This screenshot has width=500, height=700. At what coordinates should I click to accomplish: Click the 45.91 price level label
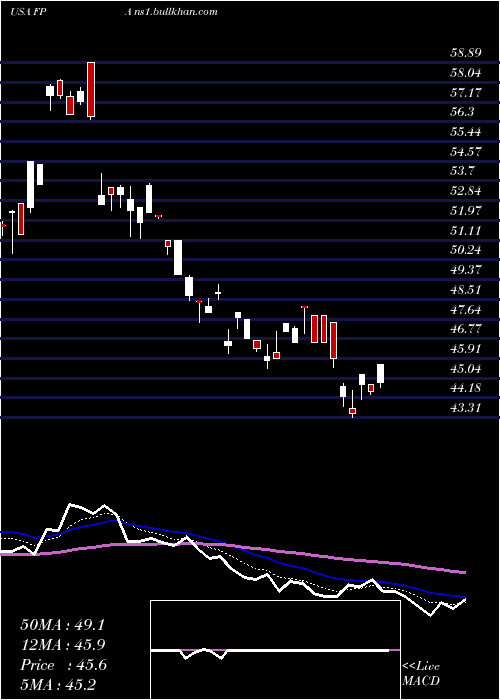click(465, 349)
